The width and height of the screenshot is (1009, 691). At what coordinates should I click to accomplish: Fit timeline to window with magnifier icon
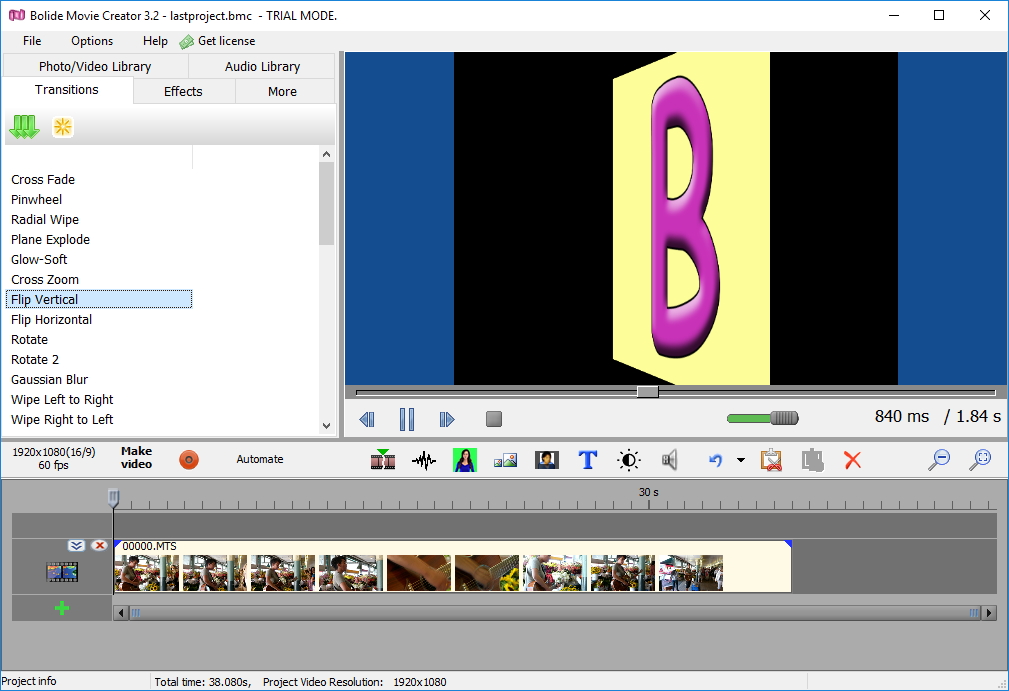click(981, 459)
